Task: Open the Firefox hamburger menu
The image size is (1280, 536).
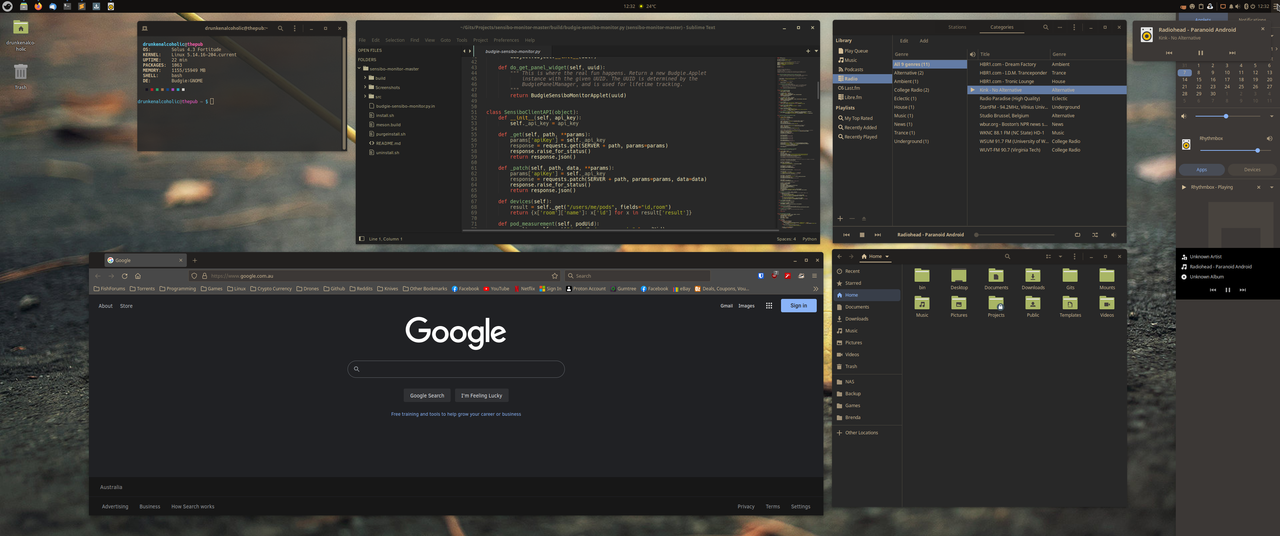Action: pos(816,276)
